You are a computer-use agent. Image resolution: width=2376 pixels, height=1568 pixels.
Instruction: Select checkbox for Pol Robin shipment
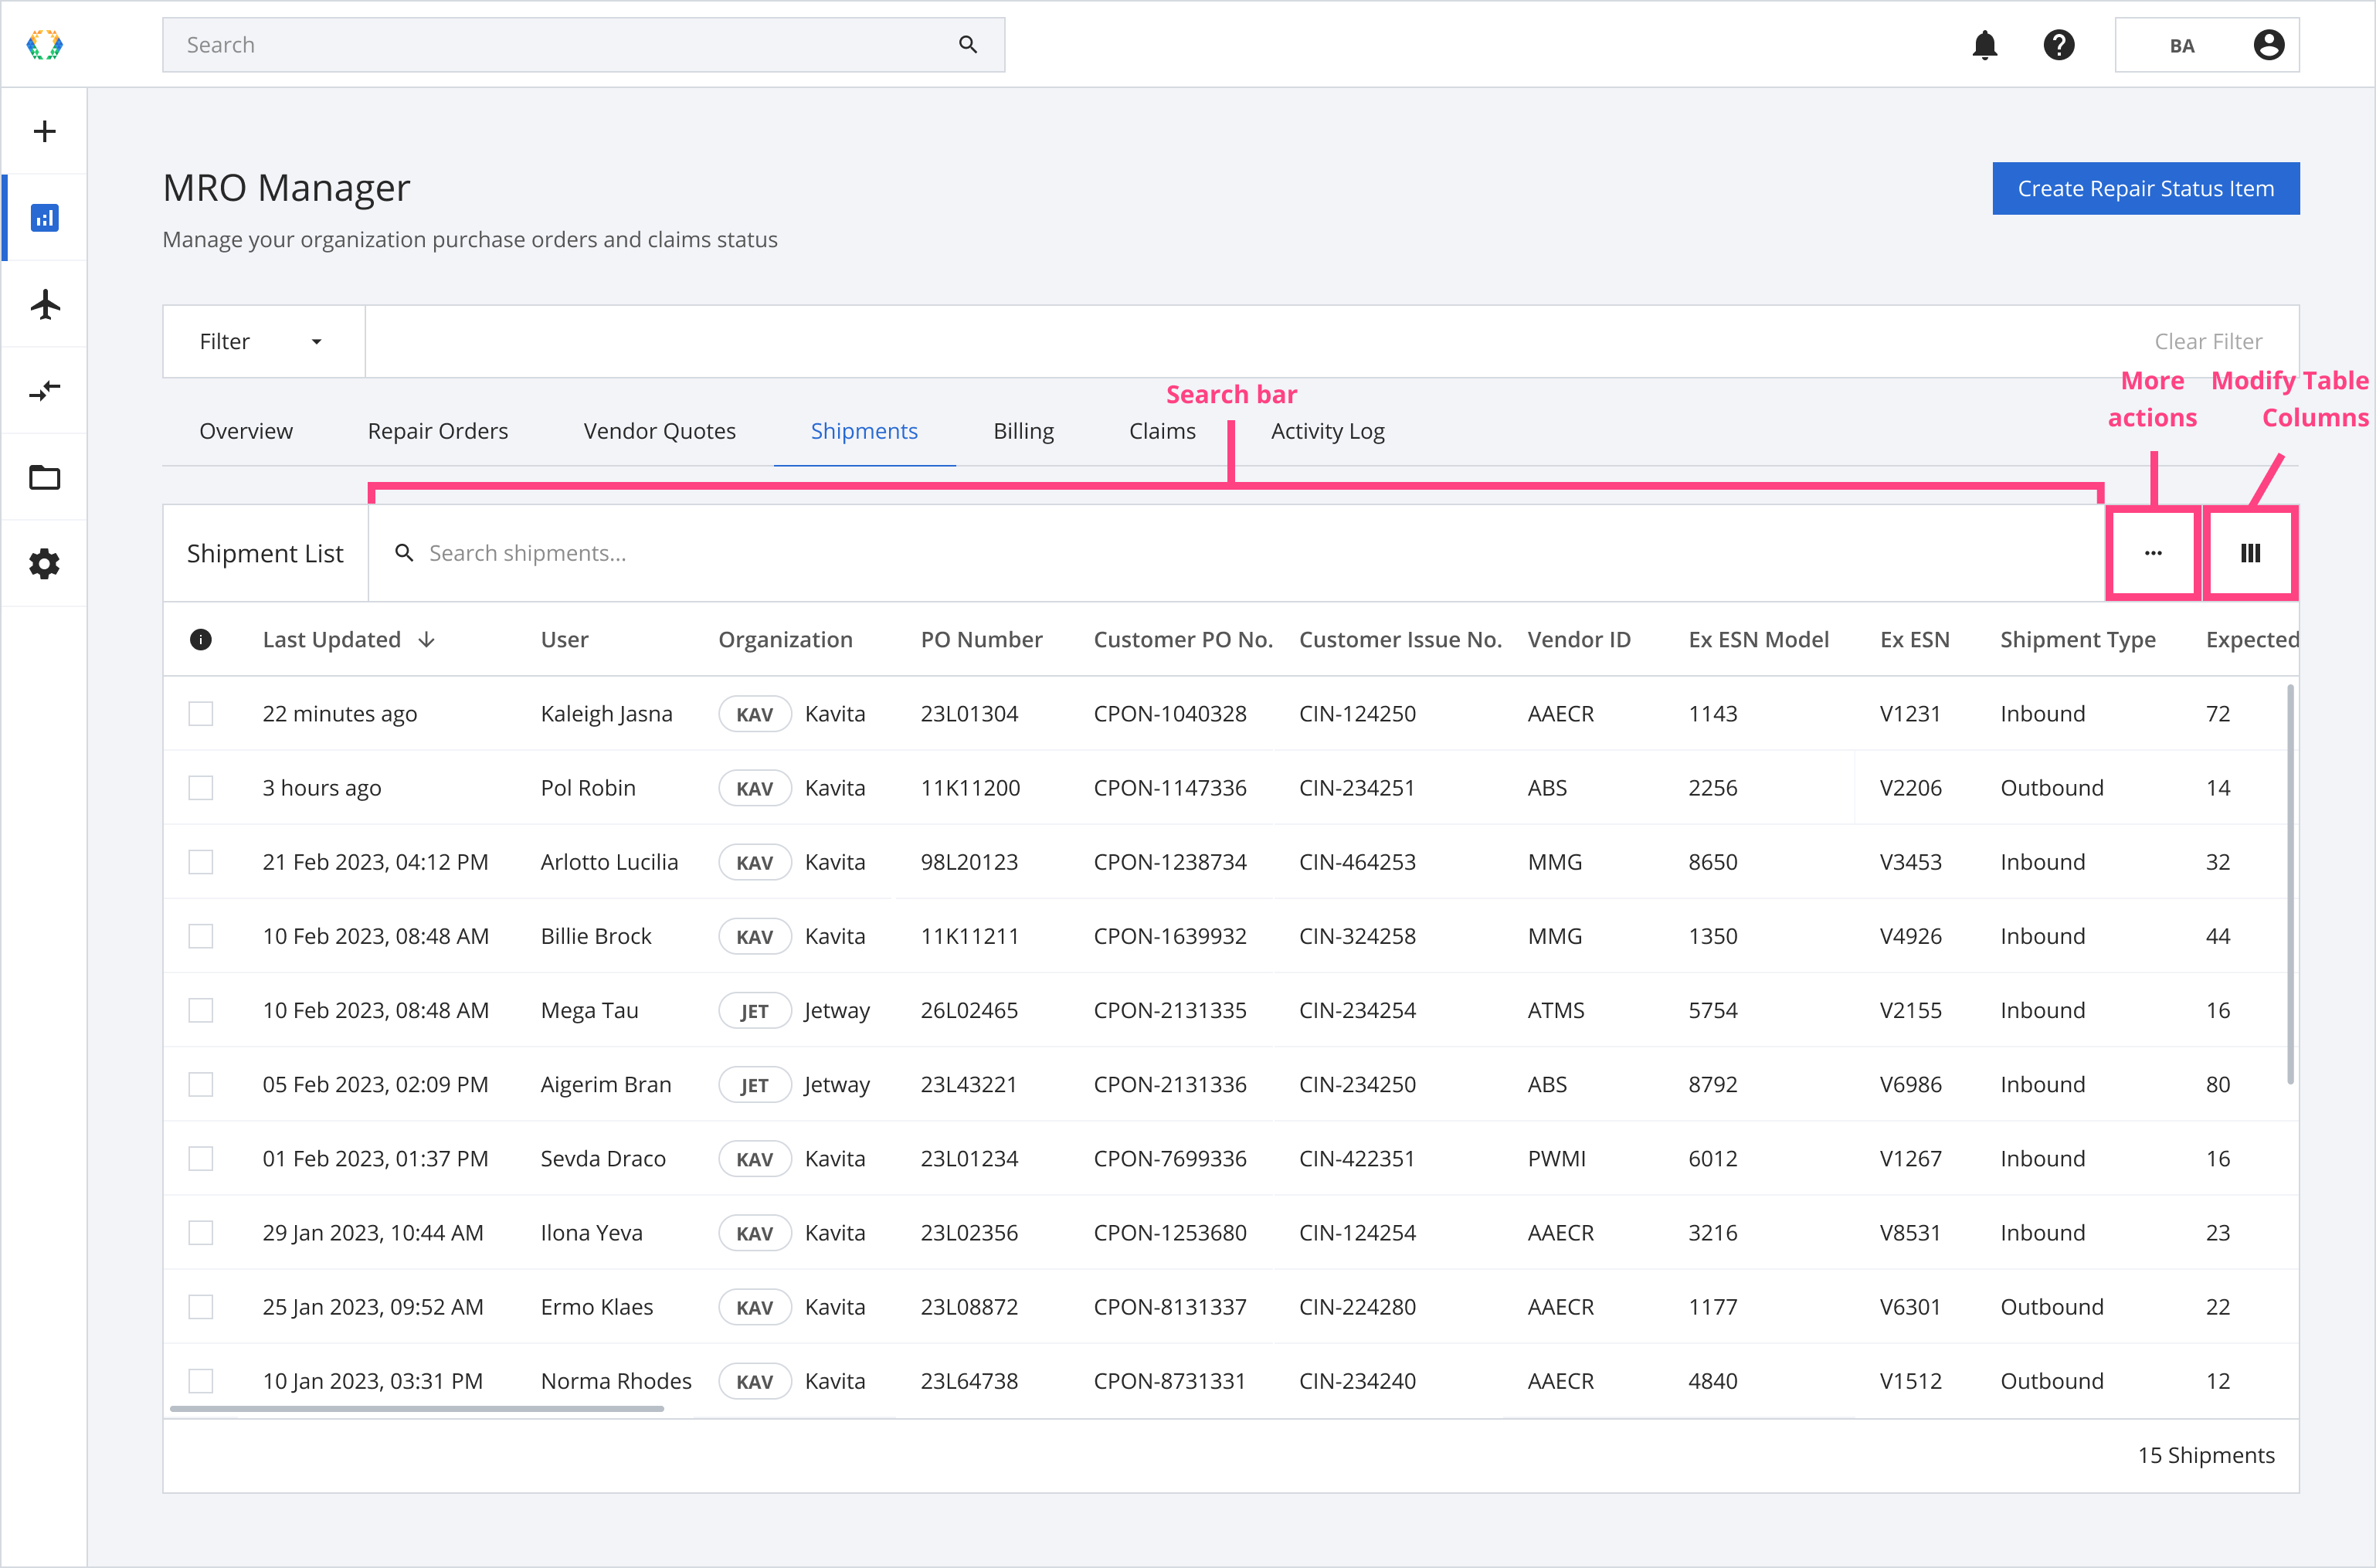point(201,788)
